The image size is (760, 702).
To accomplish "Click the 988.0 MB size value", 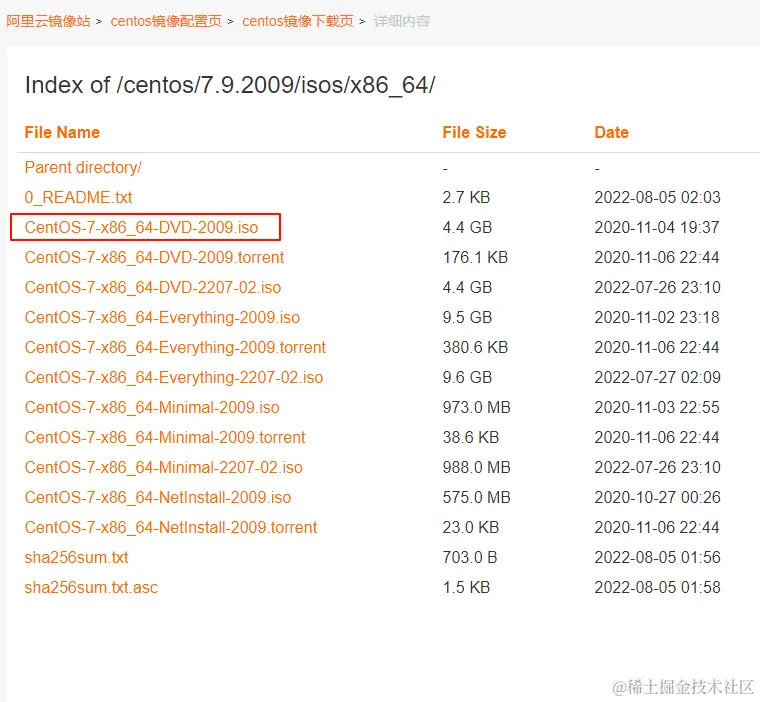I will [x=476, y=467].
